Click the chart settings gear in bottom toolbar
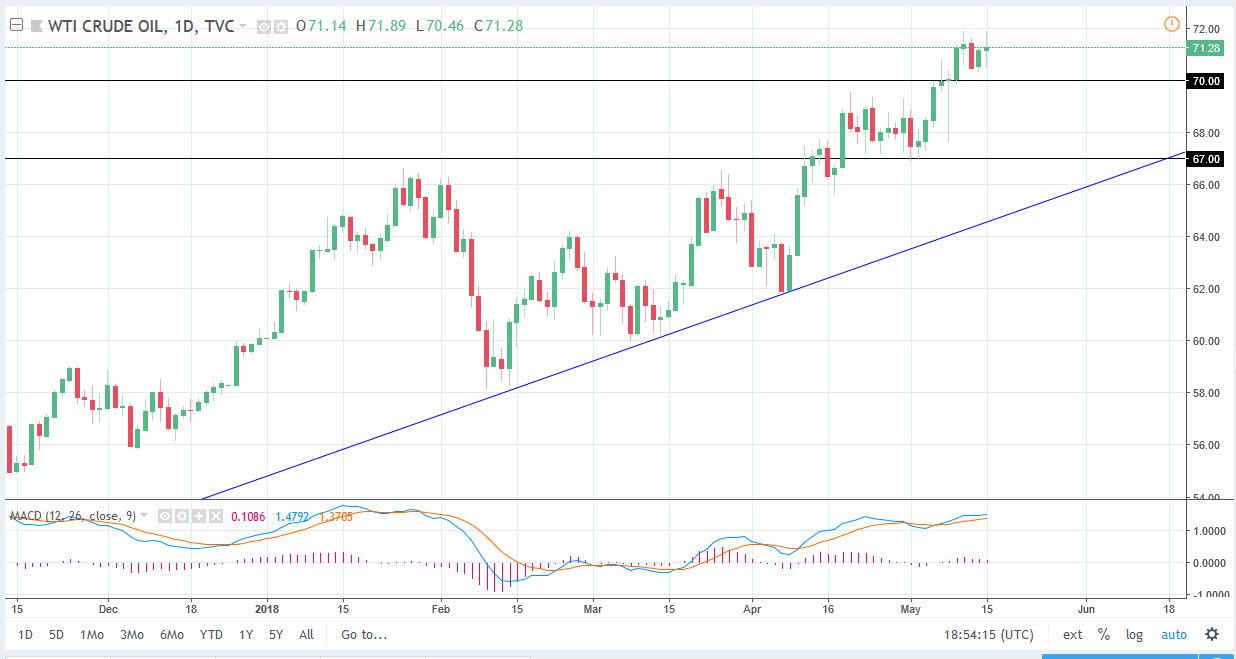The height and width of the screenshot is (659, 1236). point(1213,634)
